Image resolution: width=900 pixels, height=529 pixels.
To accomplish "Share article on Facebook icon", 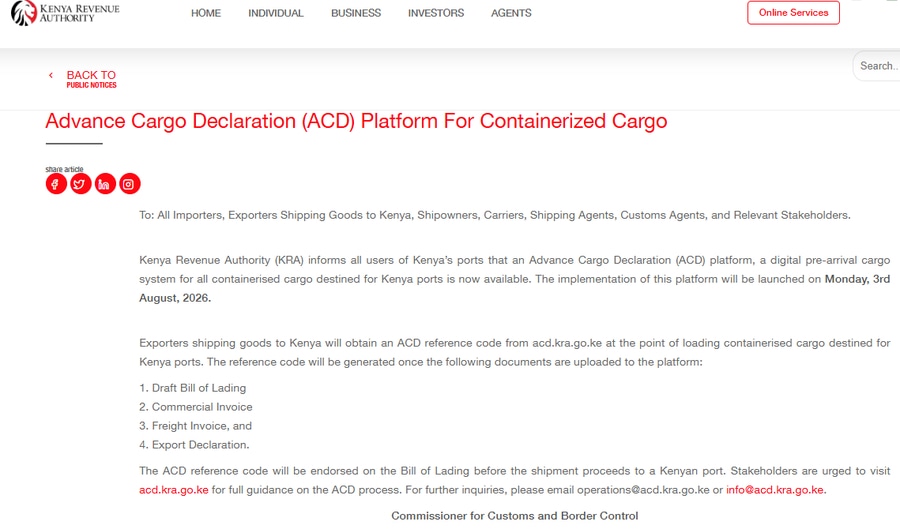I will (56, 184).
